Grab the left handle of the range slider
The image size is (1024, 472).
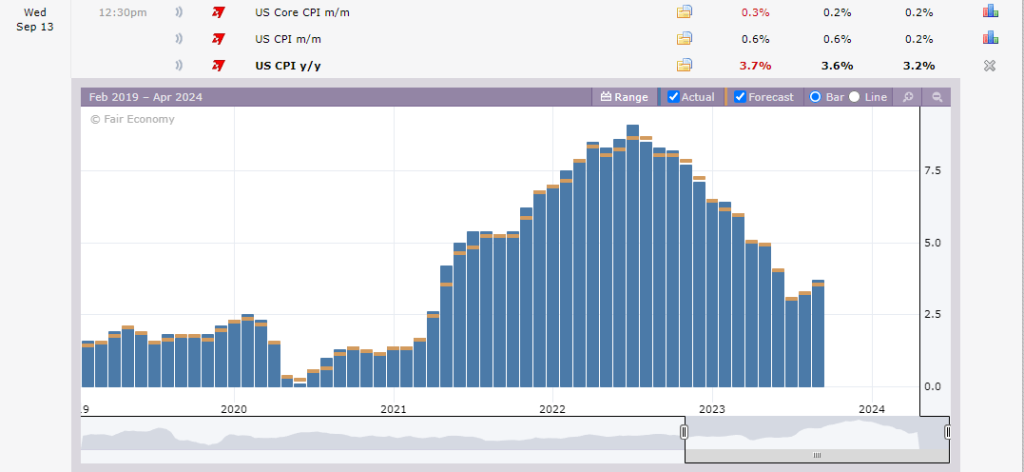(684, 432)
